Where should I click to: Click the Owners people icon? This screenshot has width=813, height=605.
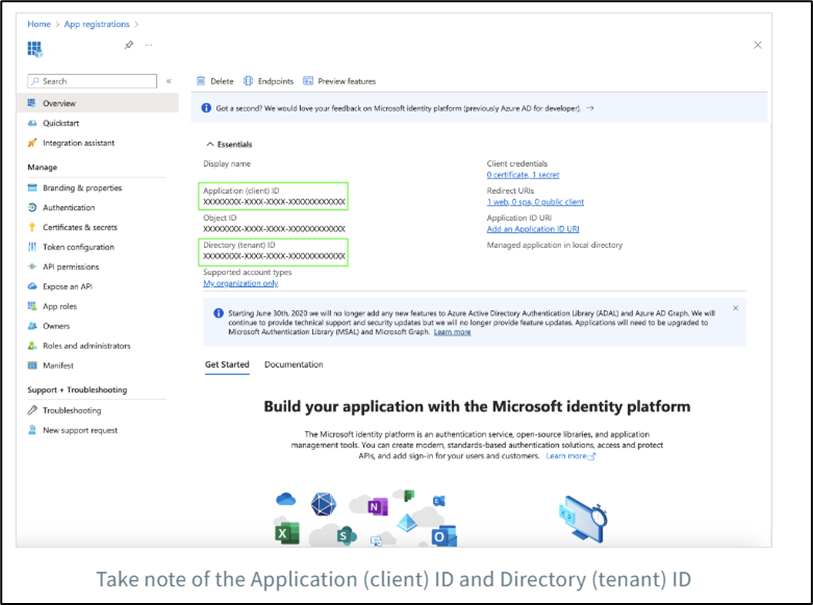pyautogui.click(x=32, y=326)
